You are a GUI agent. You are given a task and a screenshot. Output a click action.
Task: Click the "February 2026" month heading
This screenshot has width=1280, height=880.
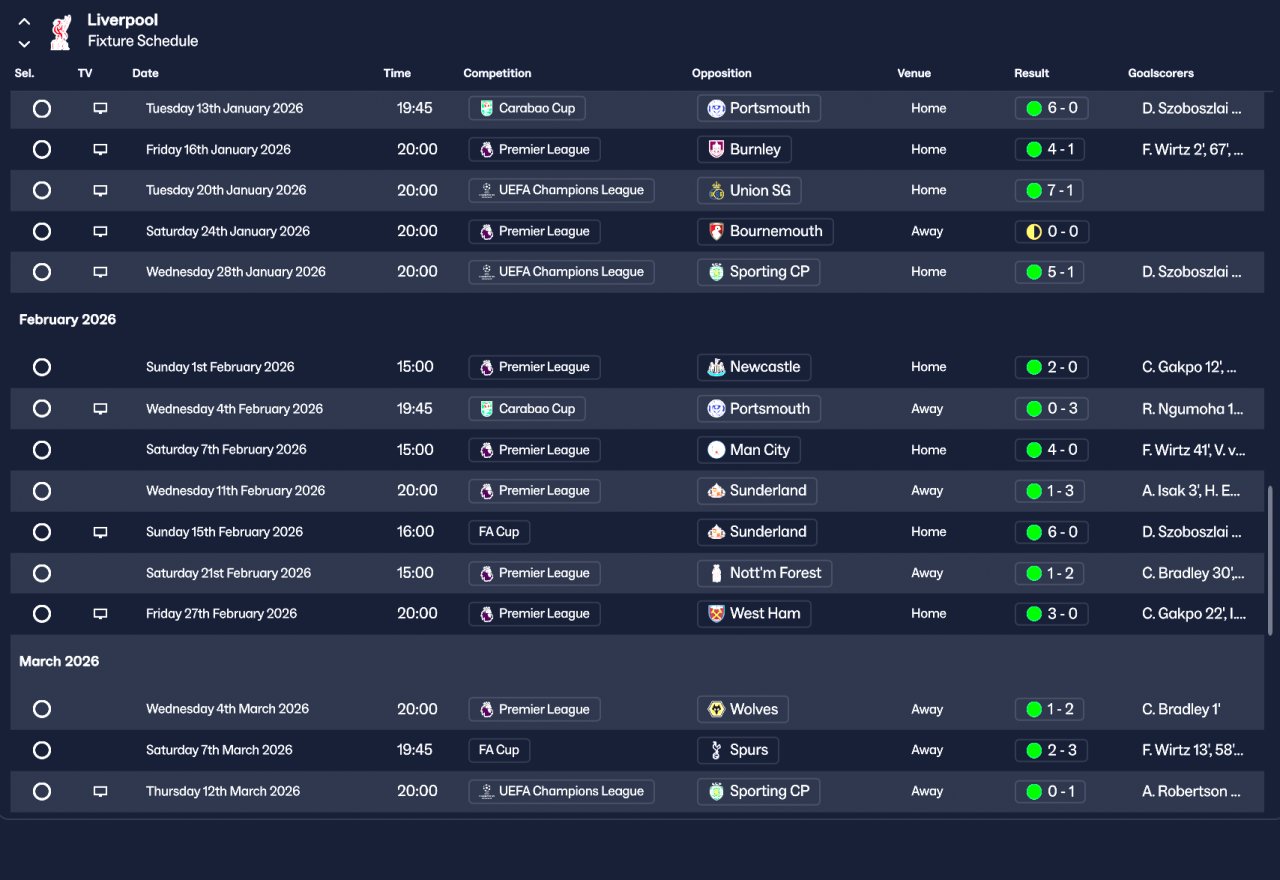tap(68, 320)
